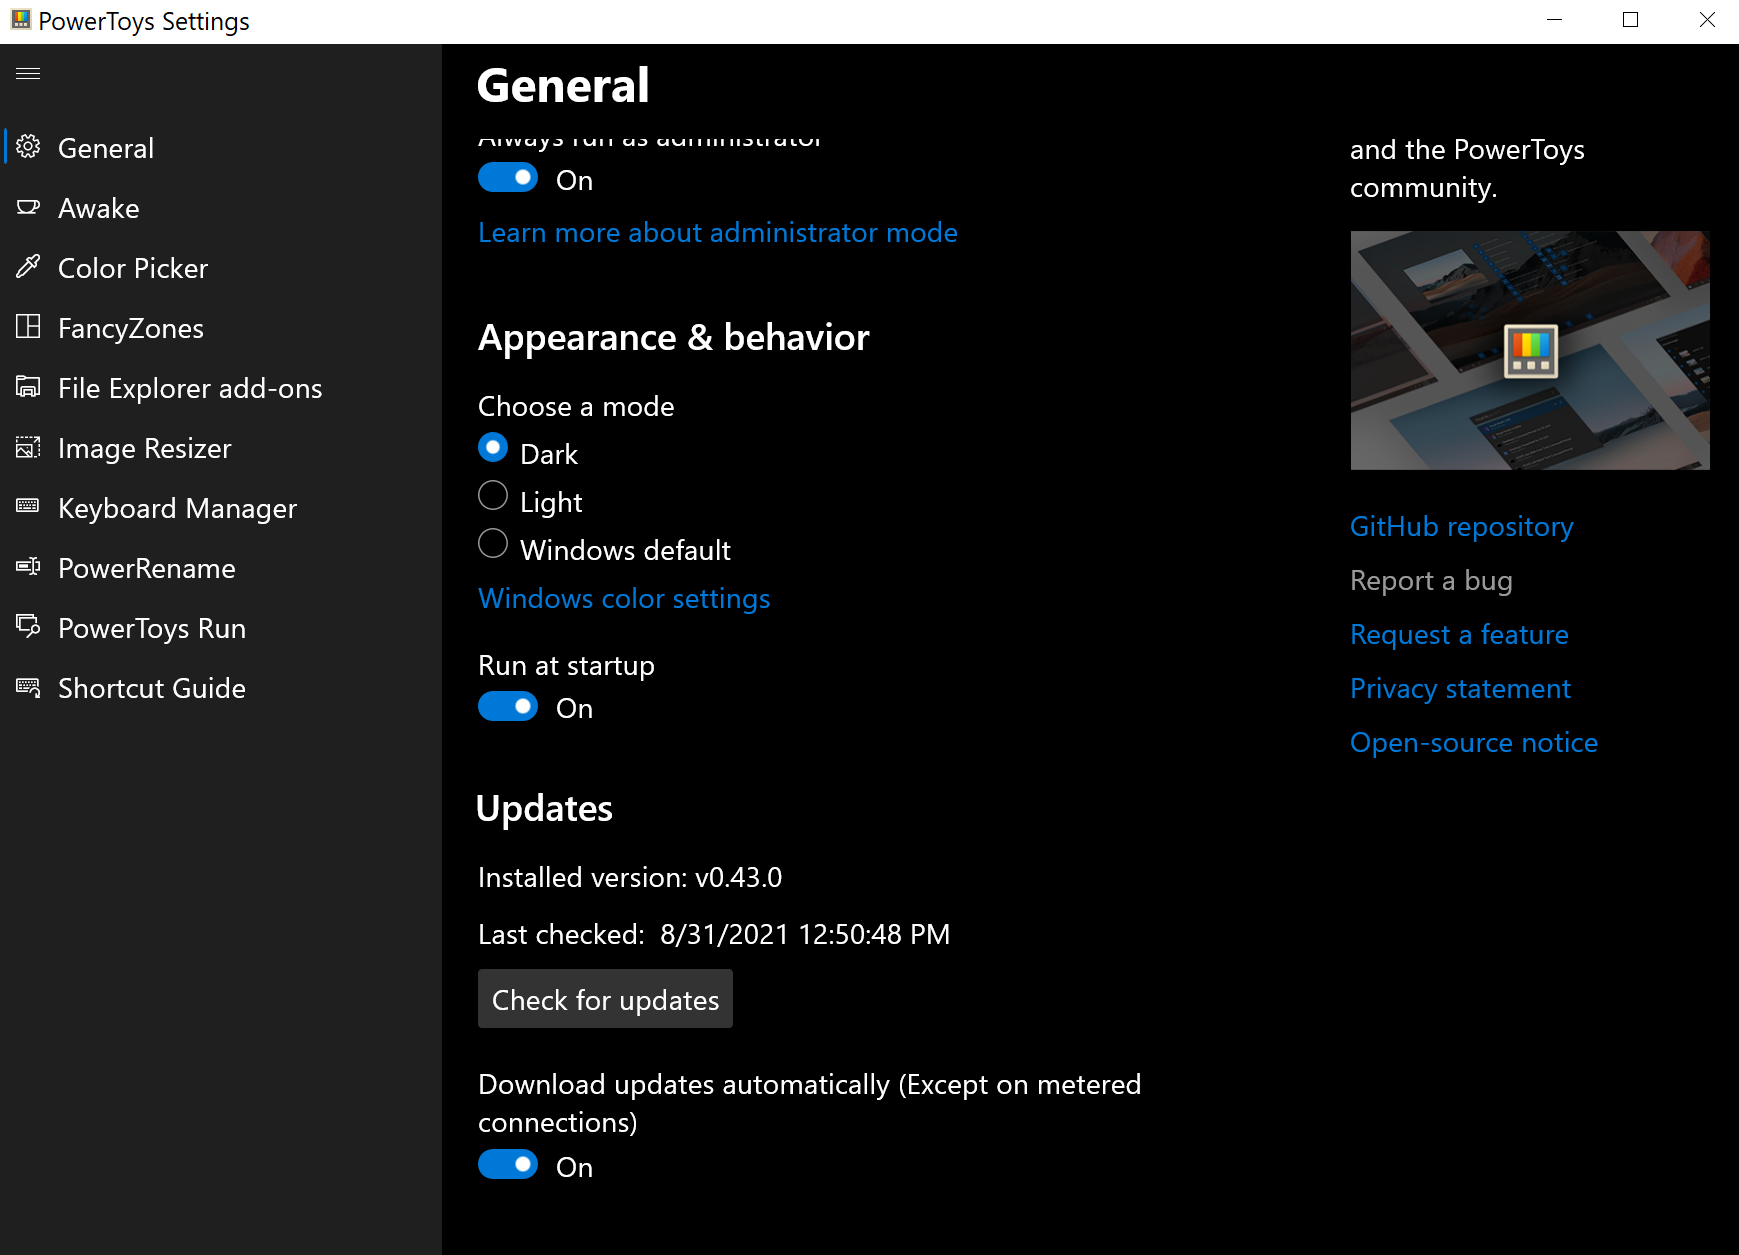The image size is (1739, 1255).
Task: Turn off Always run as administrator toggle
Action: tap(508, 178)
